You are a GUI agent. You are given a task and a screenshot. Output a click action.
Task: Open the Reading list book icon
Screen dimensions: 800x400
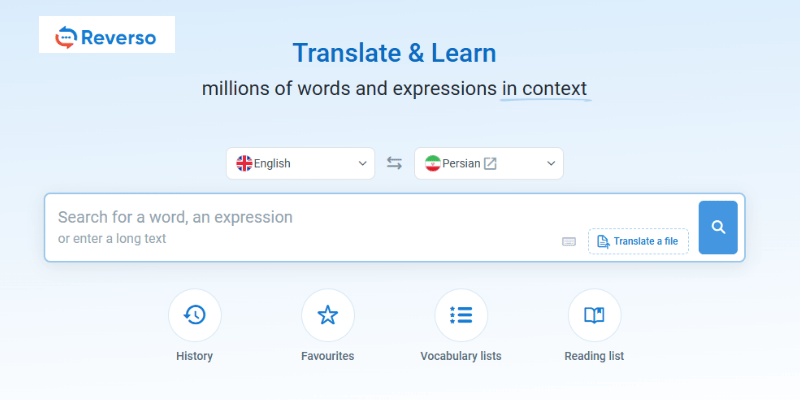click(594, 315)
